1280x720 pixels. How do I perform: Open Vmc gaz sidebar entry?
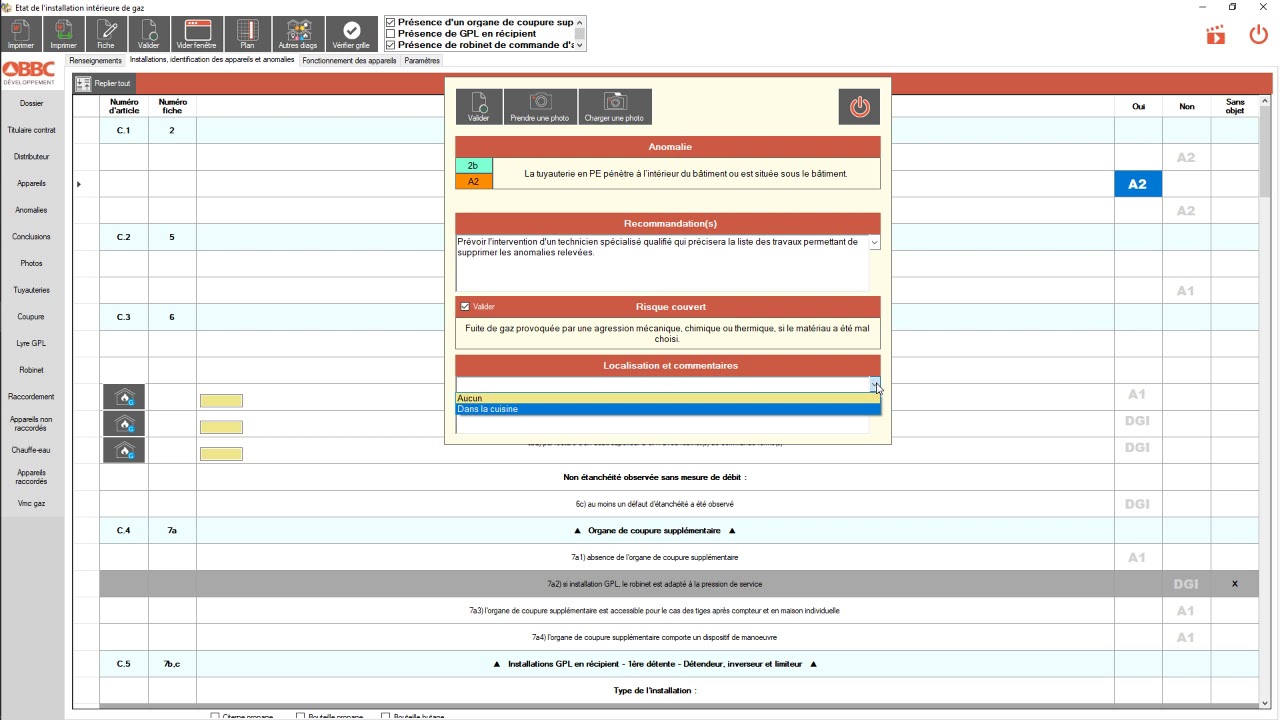point(31,503)
